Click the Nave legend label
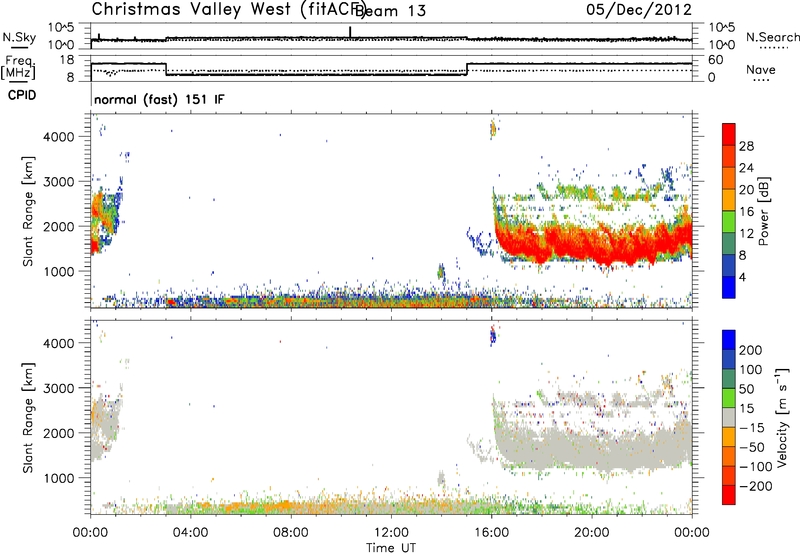Screen dimensions: 800x554 click(x=761, y=70)
